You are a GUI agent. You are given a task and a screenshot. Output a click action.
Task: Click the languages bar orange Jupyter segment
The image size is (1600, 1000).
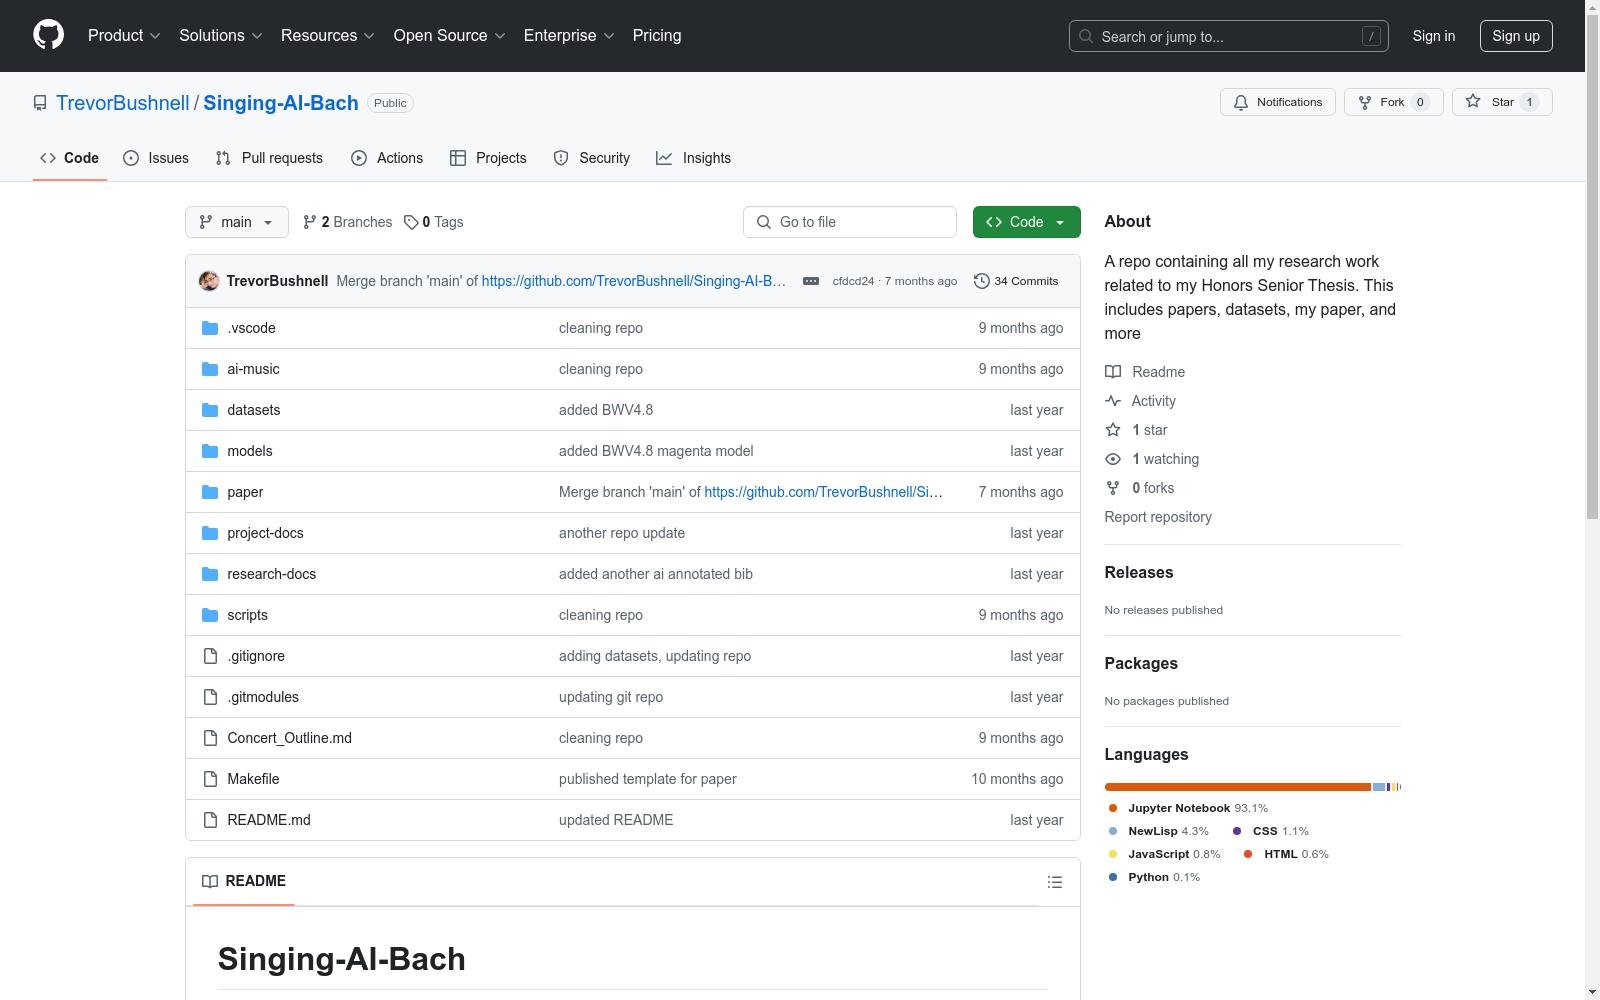(1238, 787)
